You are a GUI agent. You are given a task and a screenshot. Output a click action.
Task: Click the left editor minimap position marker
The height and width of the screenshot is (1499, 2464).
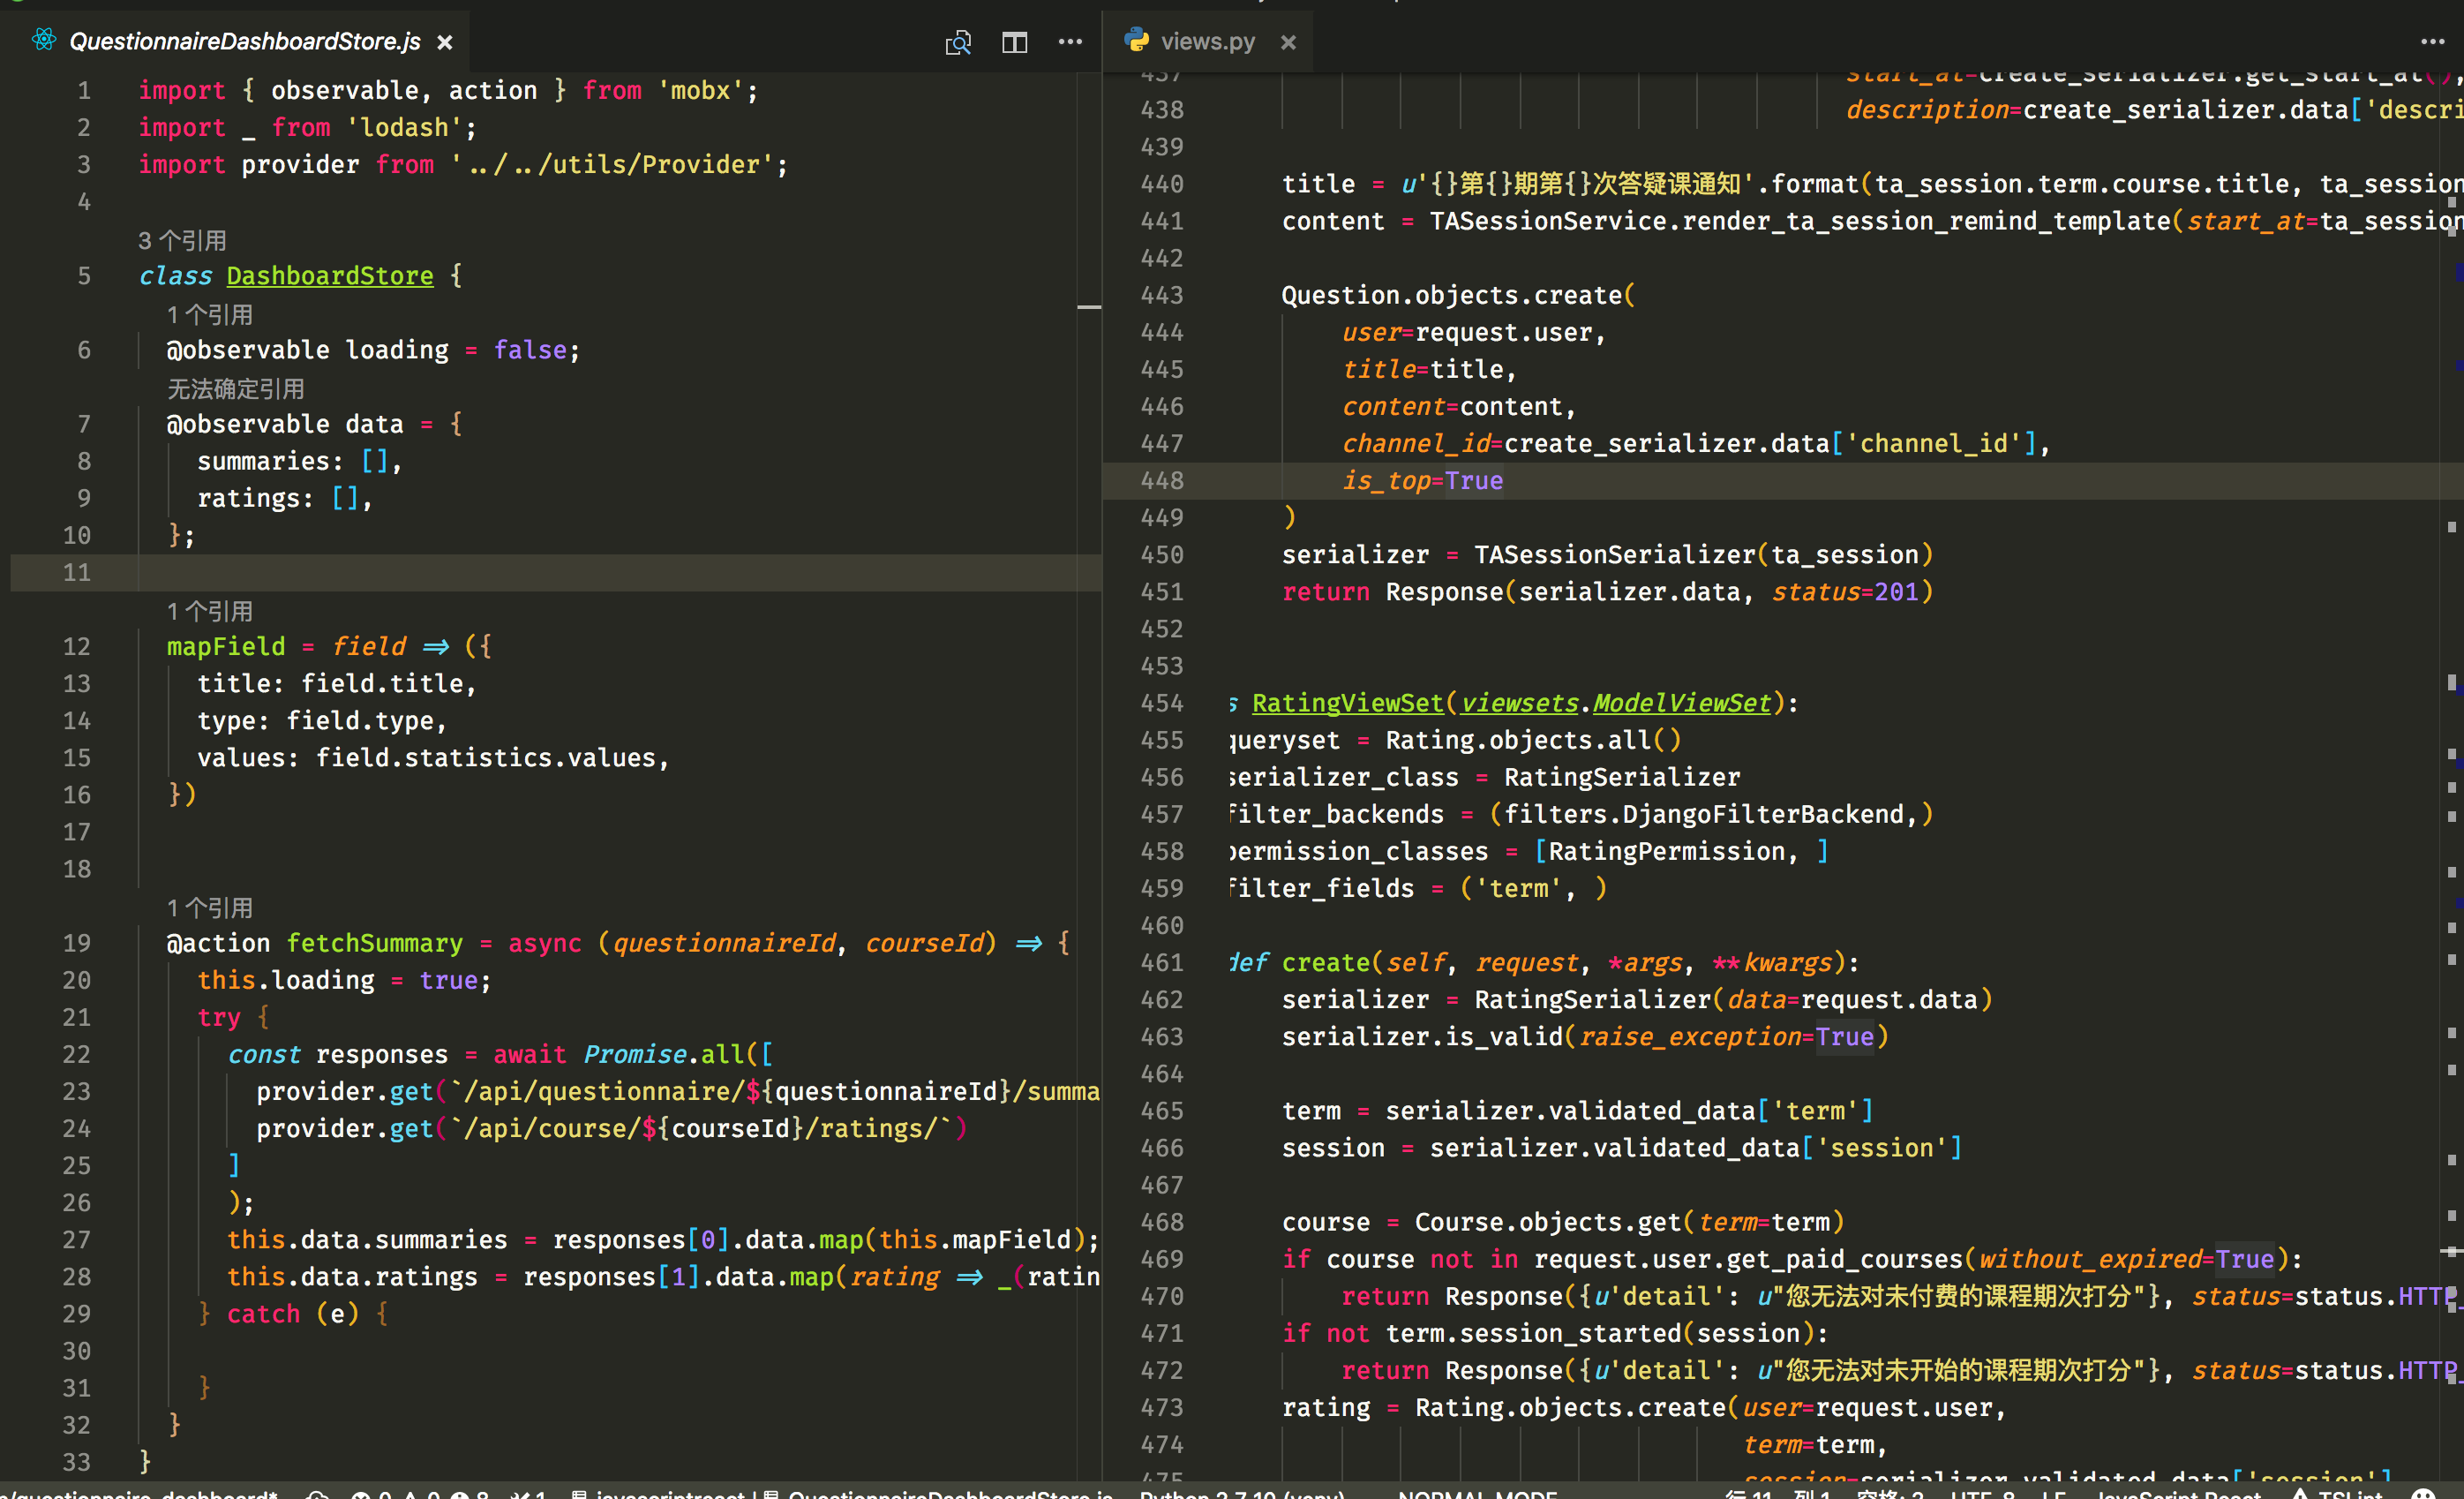click(x=1089, y=306)
